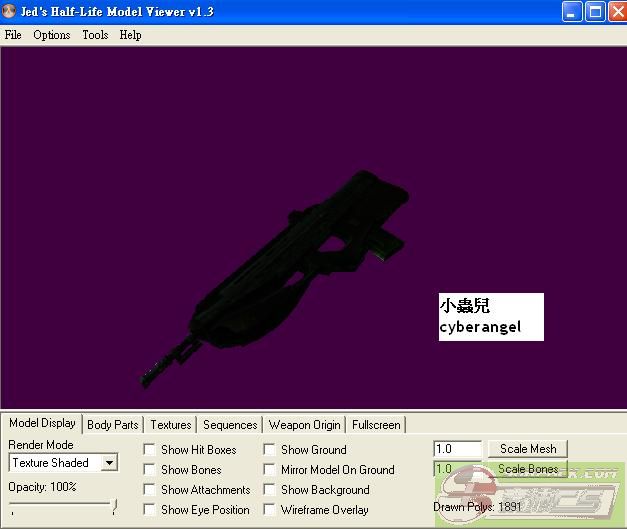The image size is (627, 529).
Task: Click the app icon in title bar
Action: point(11,12)
